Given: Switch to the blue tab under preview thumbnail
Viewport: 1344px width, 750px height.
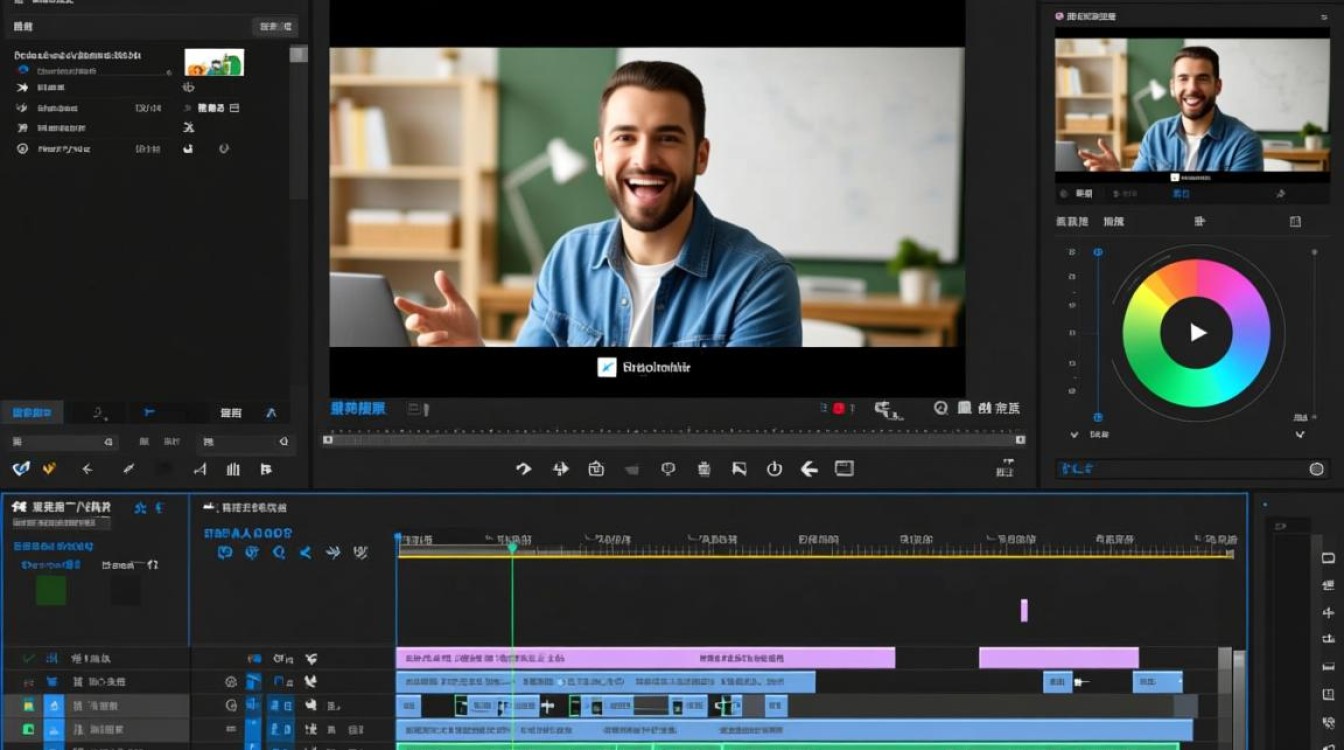Looking at the screenshot, I should tap(1181, 193).
